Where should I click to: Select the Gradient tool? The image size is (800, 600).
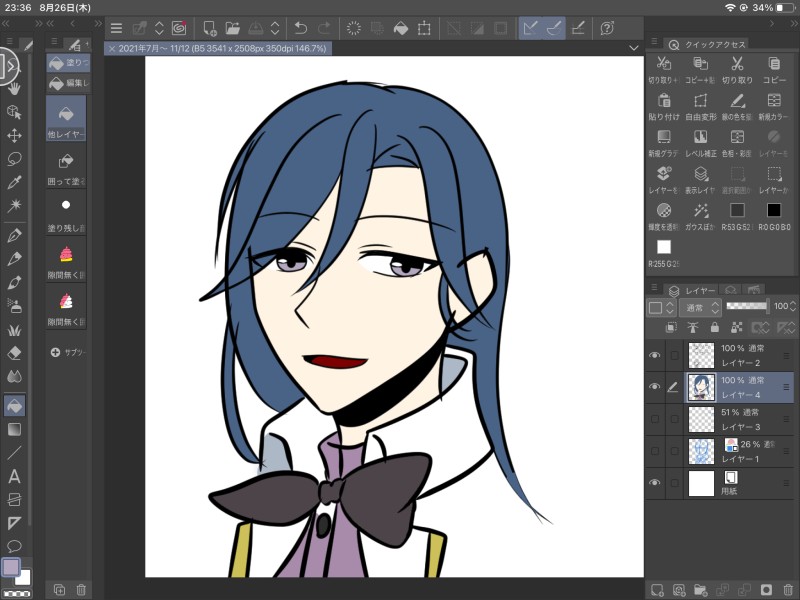14,429
